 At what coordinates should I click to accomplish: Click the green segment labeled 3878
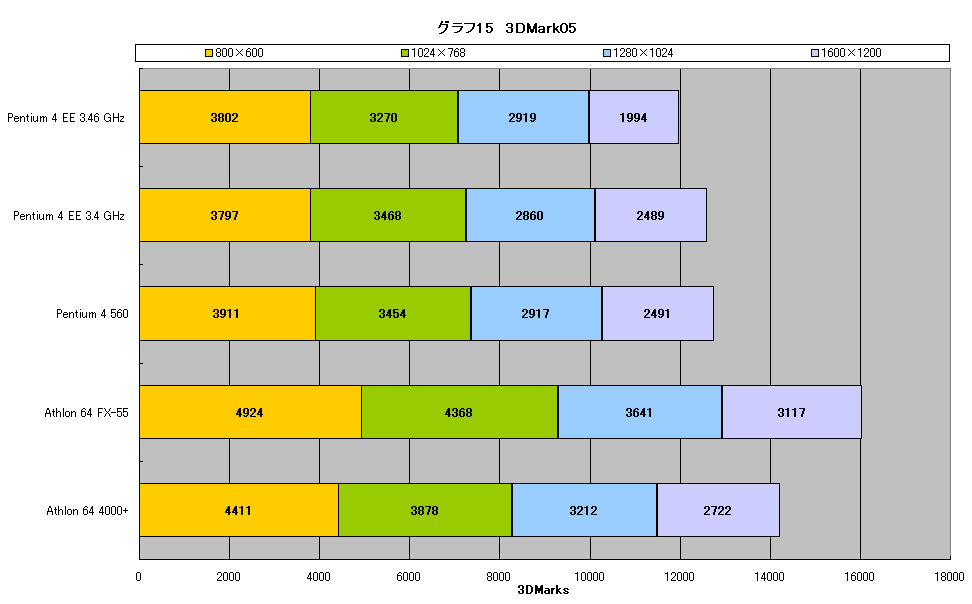pyautogui.click(x=425, y=510)
